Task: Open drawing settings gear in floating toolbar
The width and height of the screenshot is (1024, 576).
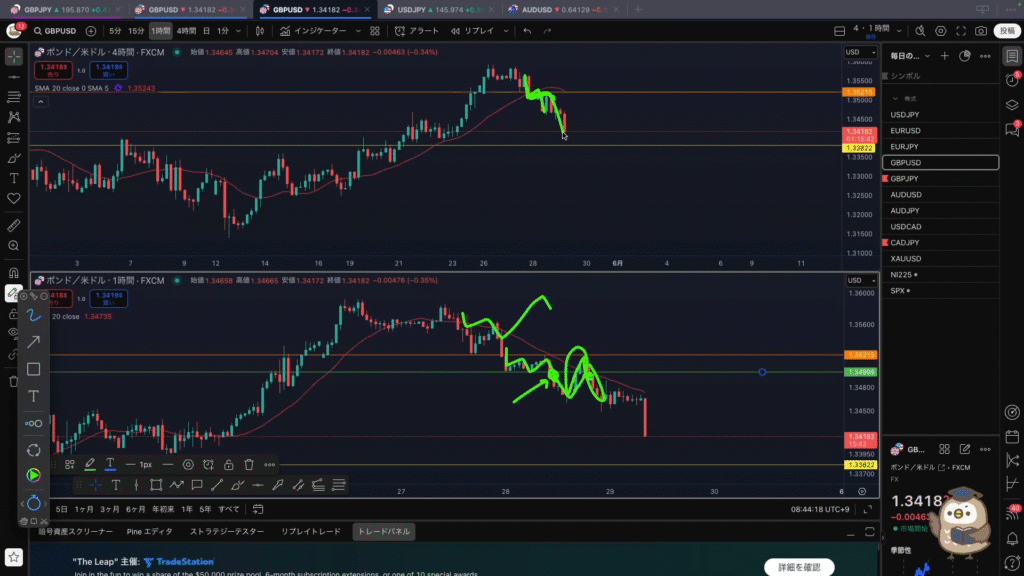Action: point(188,464)
